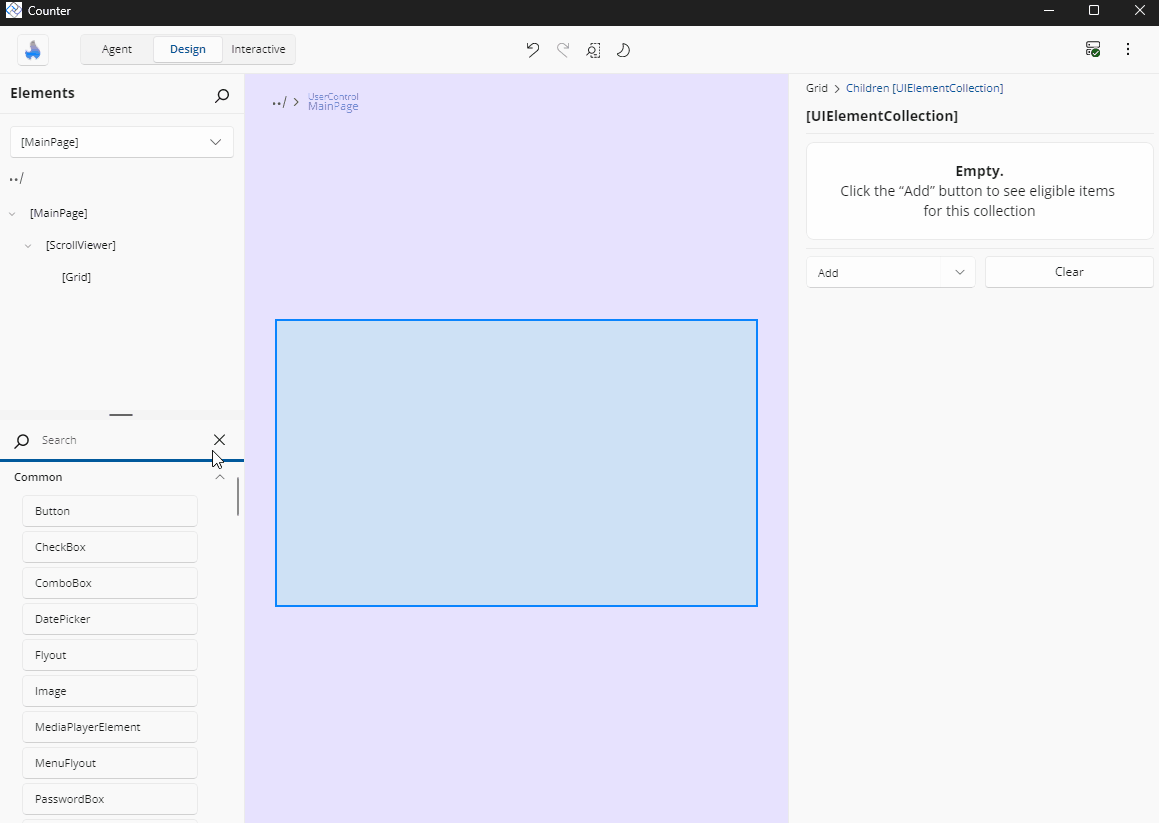Switch to the Agent tab
The image size is (1159, 823).
click(116, 48)
